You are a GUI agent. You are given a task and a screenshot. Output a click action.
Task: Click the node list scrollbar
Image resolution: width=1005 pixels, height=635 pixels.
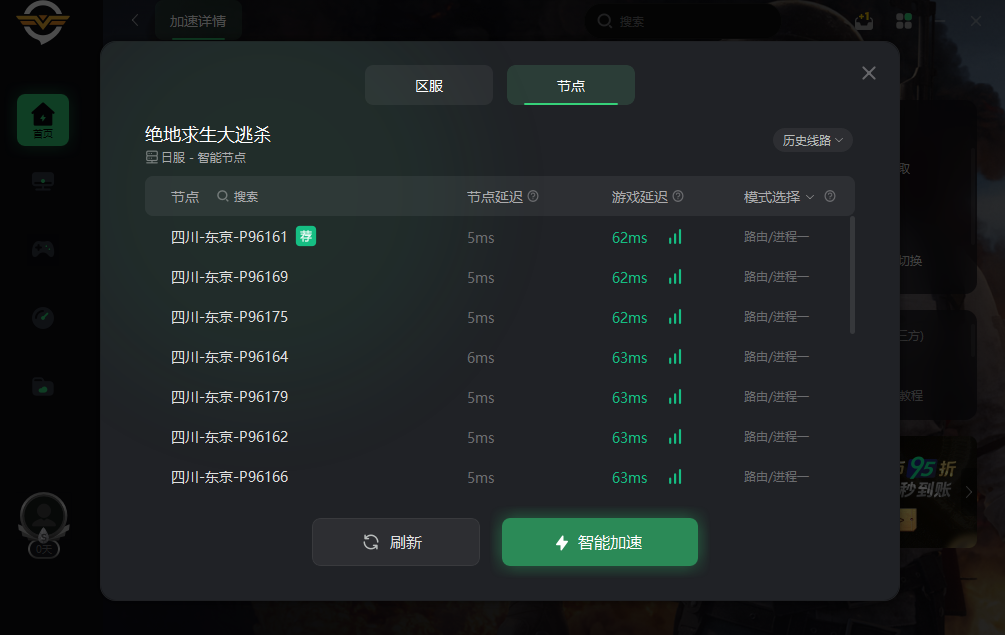pyautogui.click(x=852, y=275)
